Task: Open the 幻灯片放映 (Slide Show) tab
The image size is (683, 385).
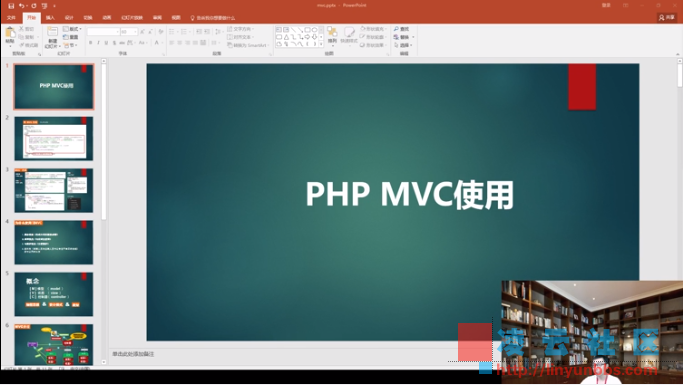Action: (132, 18)
